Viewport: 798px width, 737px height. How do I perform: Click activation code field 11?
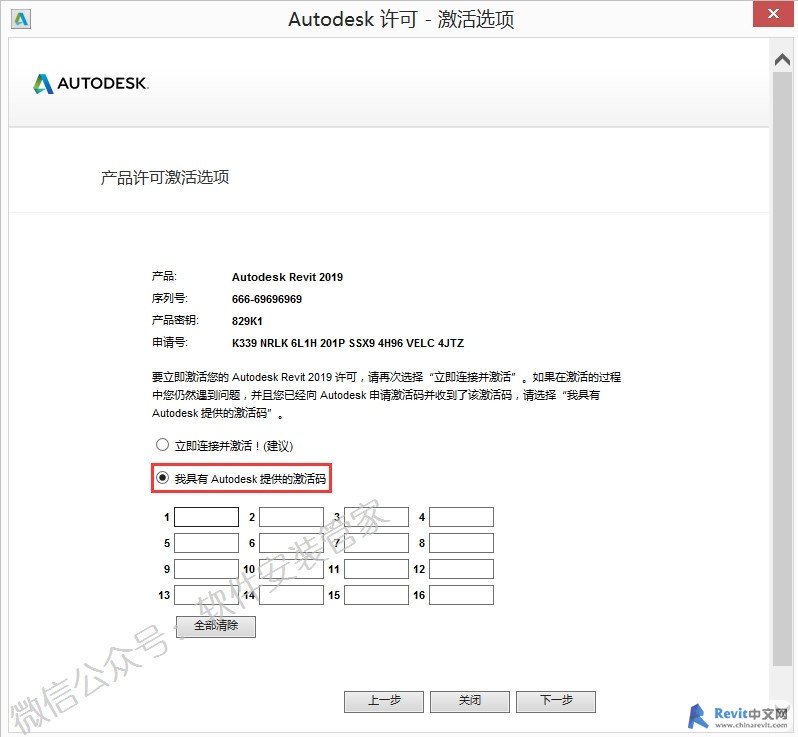(x=376, y=569)
